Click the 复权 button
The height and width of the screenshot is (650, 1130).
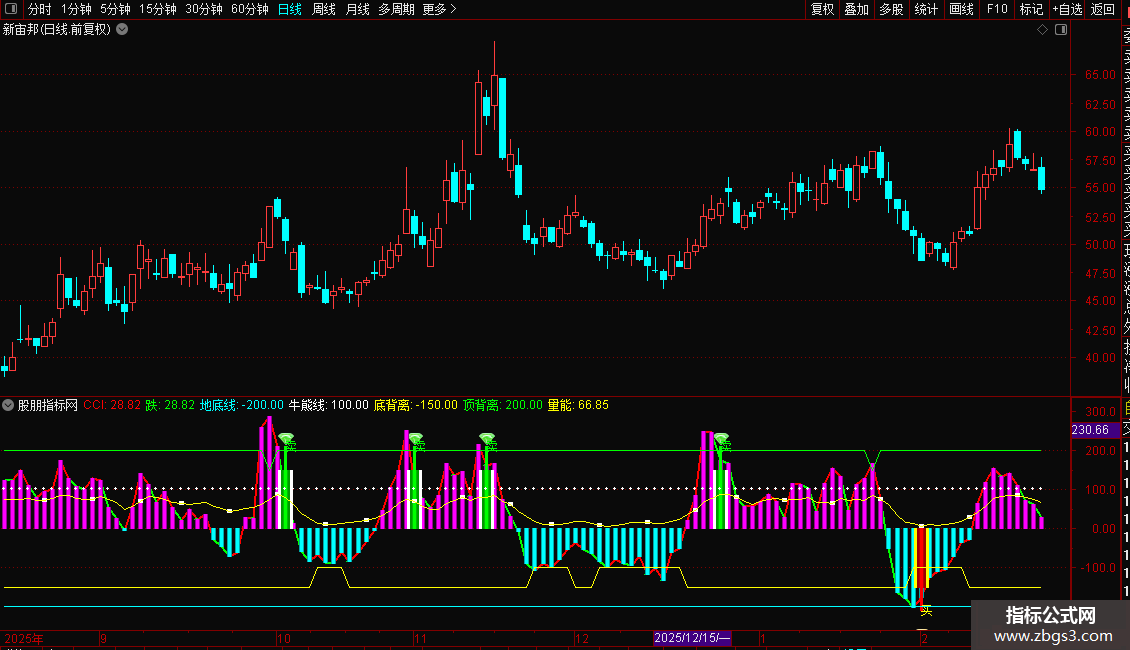click(822, 9)
